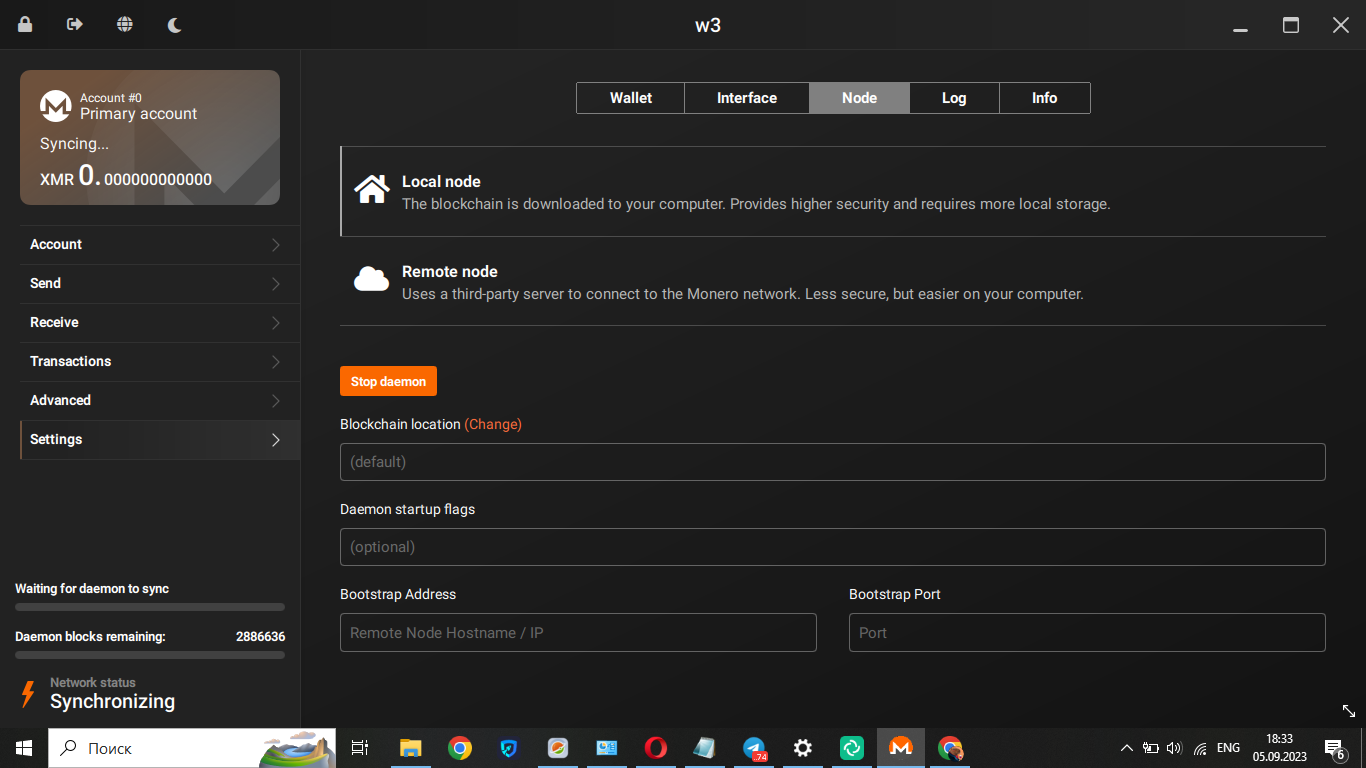Viewport: 1366px width, 768px height.
Task: Click the Remote node cloud icon
Action: [372, 280]
